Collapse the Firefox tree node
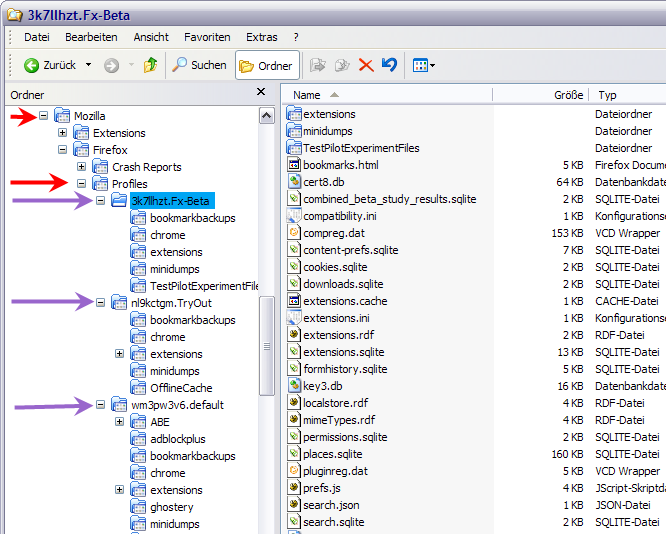Screen dimensions: 666x534 (x=62, y=150)
